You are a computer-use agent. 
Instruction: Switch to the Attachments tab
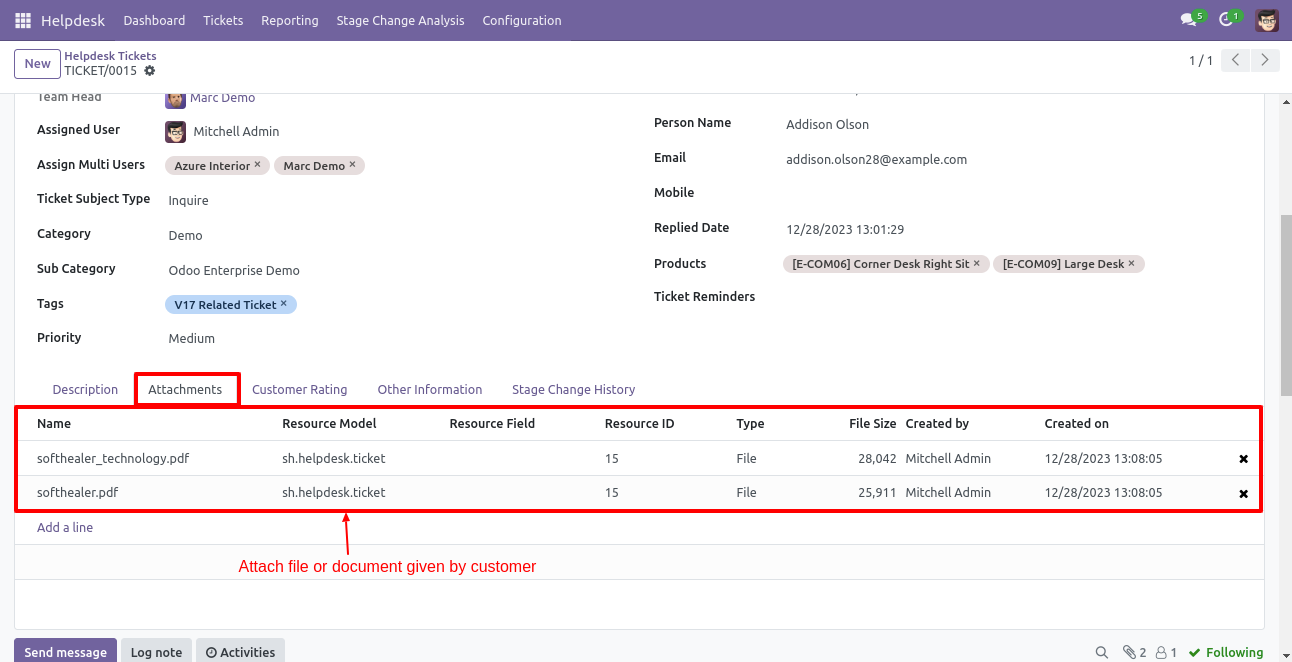click(x=185, y=389)
